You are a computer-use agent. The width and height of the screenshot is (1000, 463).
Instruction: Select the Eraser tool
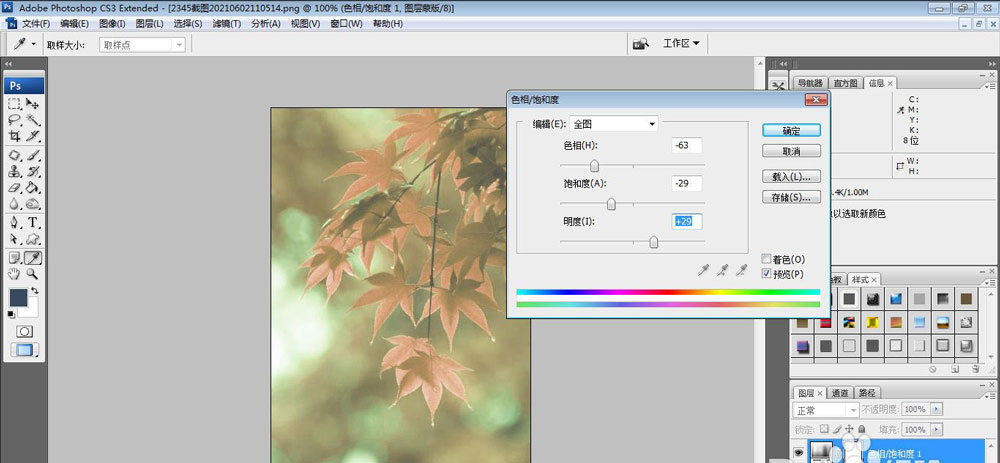pyautogui.click(x=14, y=187)
